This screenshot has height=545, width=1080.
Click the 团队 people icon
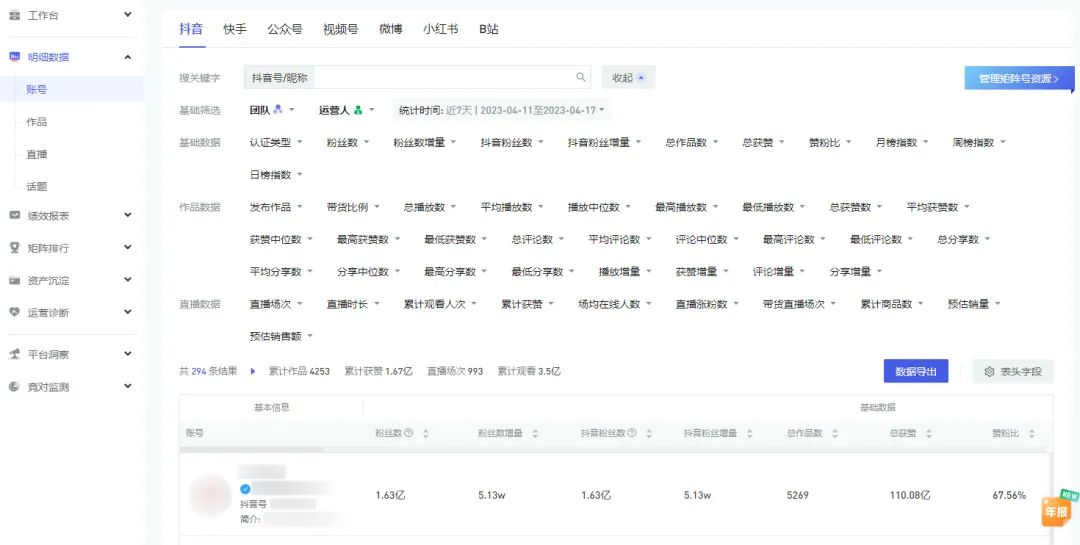(278, 110)
